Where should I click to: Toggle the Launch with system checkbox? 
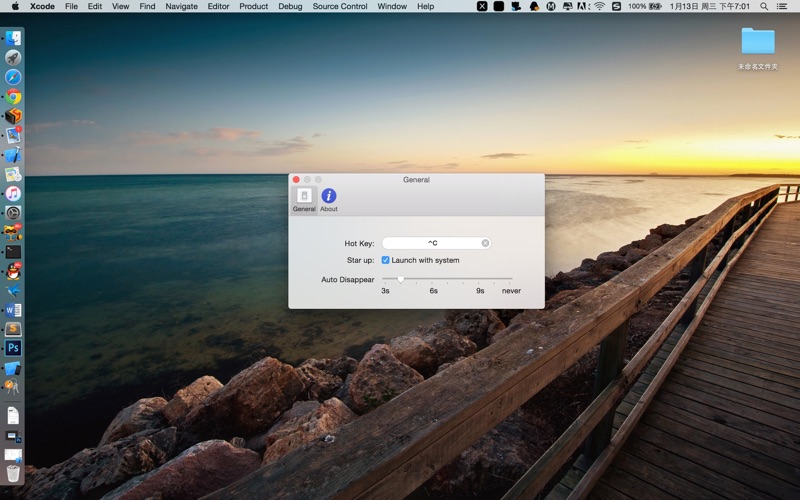pyautogui.click(x=385, y=260)
